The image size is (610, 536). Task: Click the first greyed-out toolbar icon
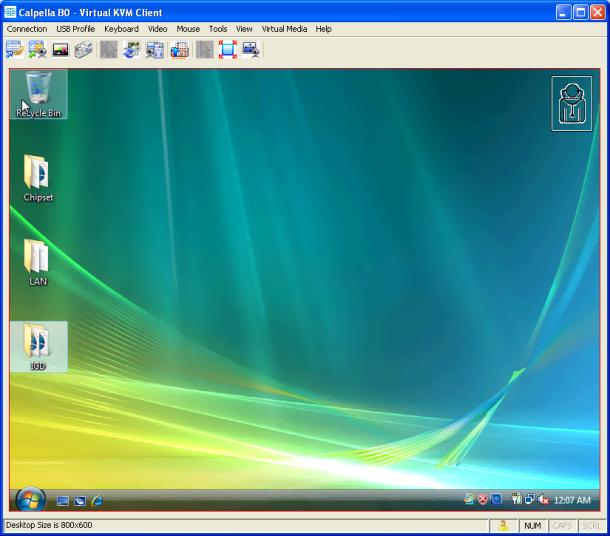point(109,50)
